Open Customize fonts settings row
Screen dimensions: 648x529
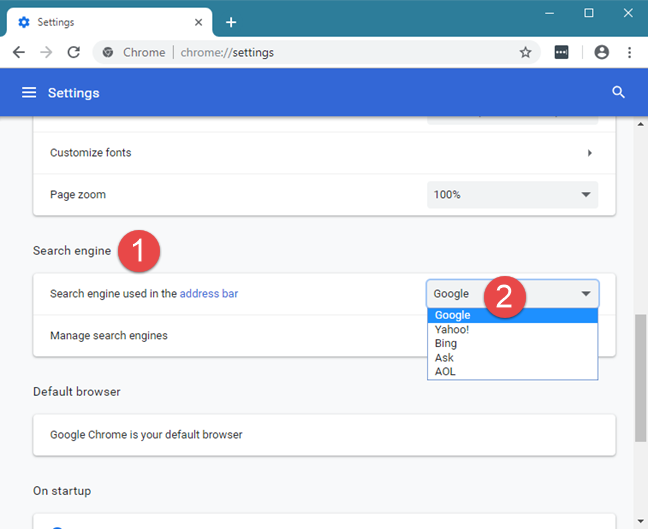(324, 153)
